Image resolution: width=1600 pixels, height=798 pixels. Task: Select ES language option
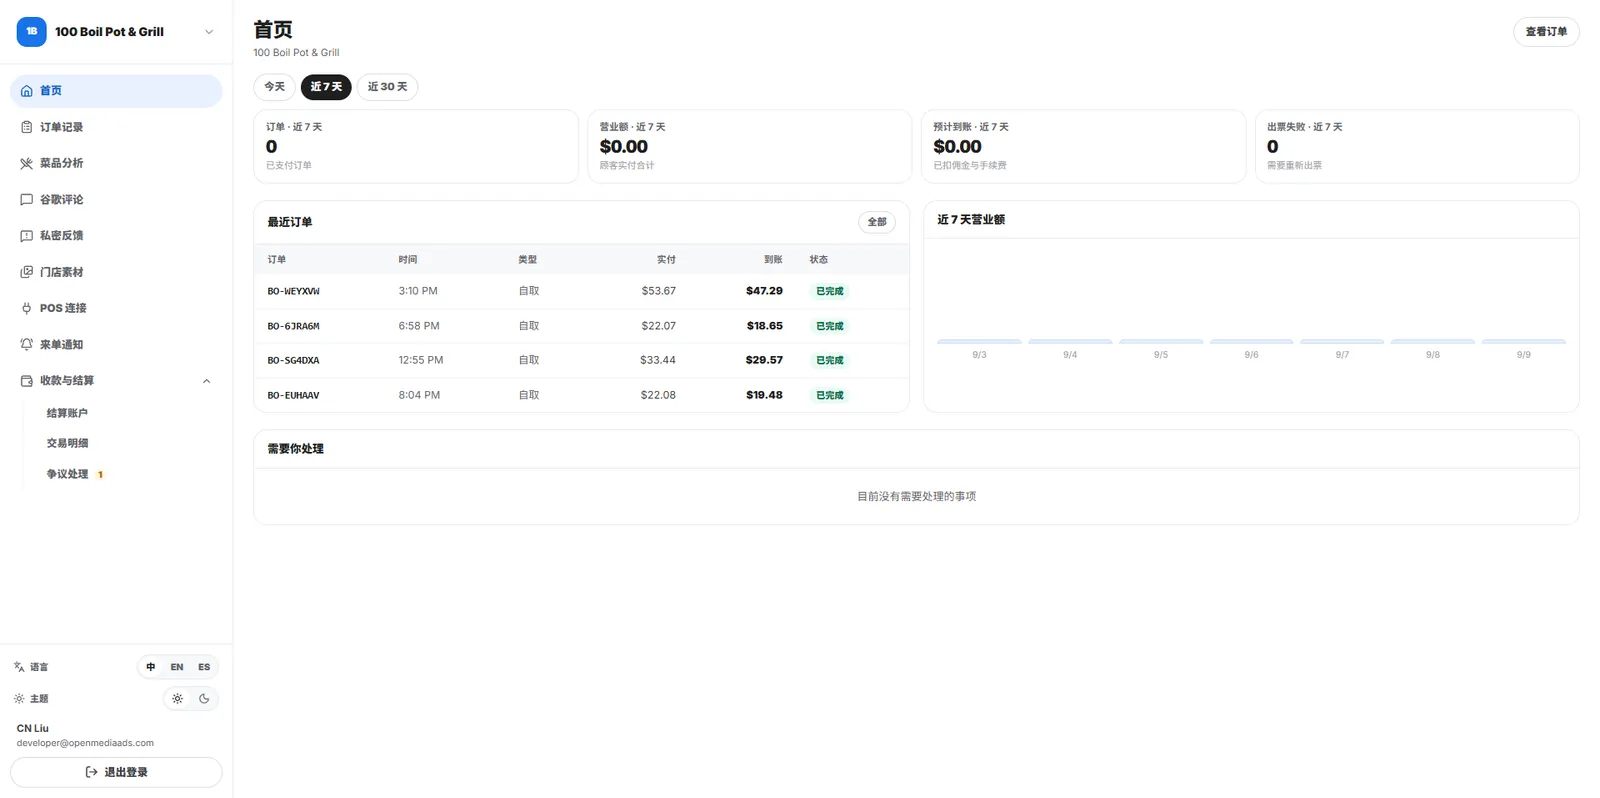[204, 667]
